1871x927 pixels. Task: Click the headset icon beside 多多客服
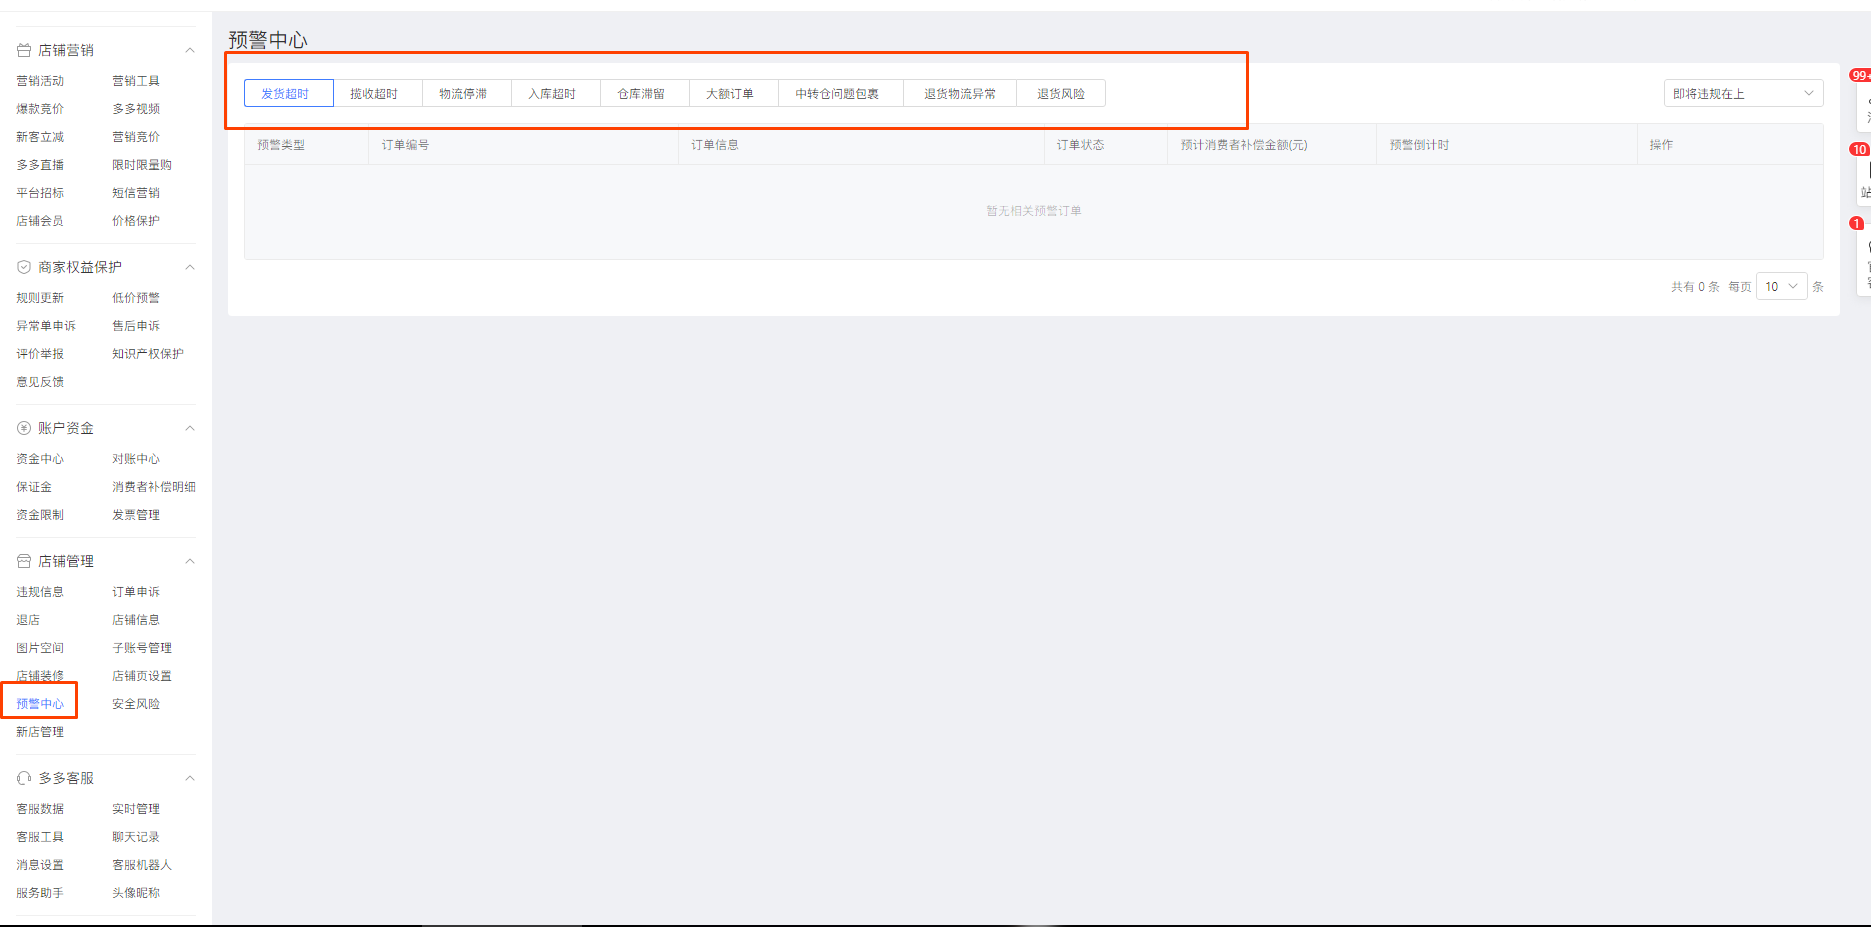(x=24, y=778)
